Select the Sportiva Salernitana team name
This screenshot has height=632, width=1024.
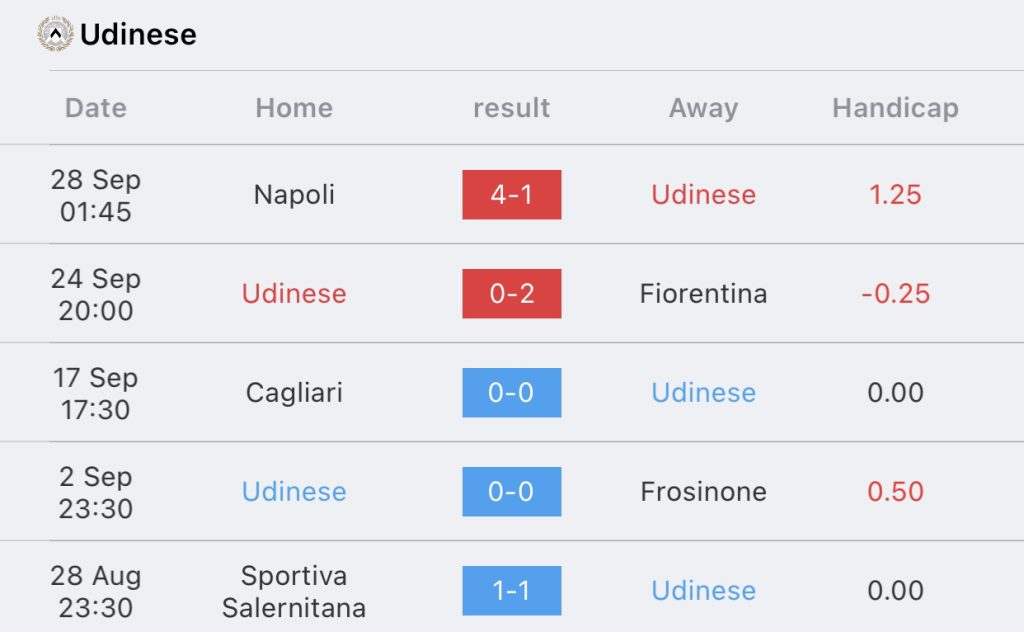294,592
